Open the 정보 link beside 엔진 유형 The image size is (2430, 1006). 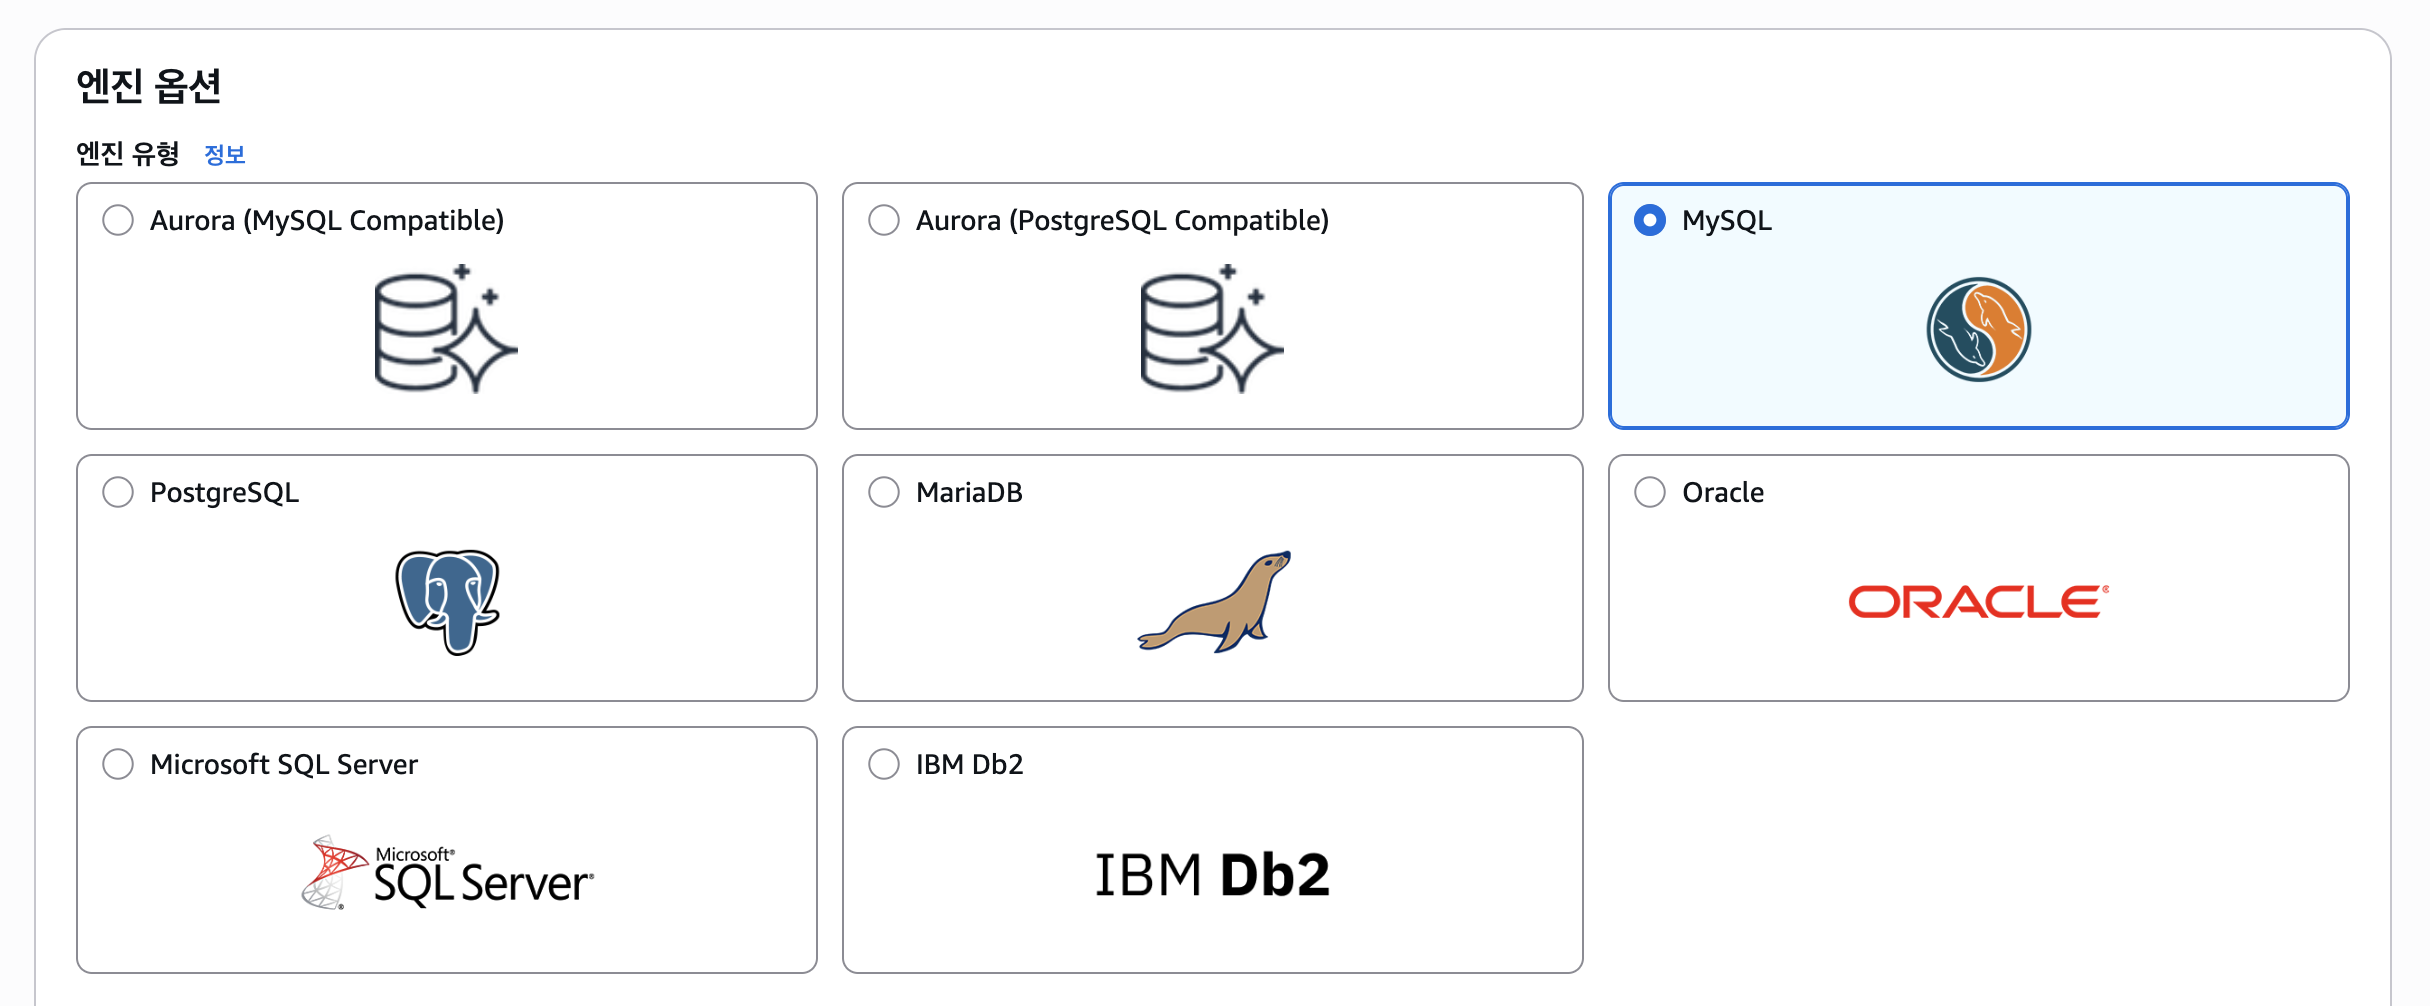click(x=225, y=154)
